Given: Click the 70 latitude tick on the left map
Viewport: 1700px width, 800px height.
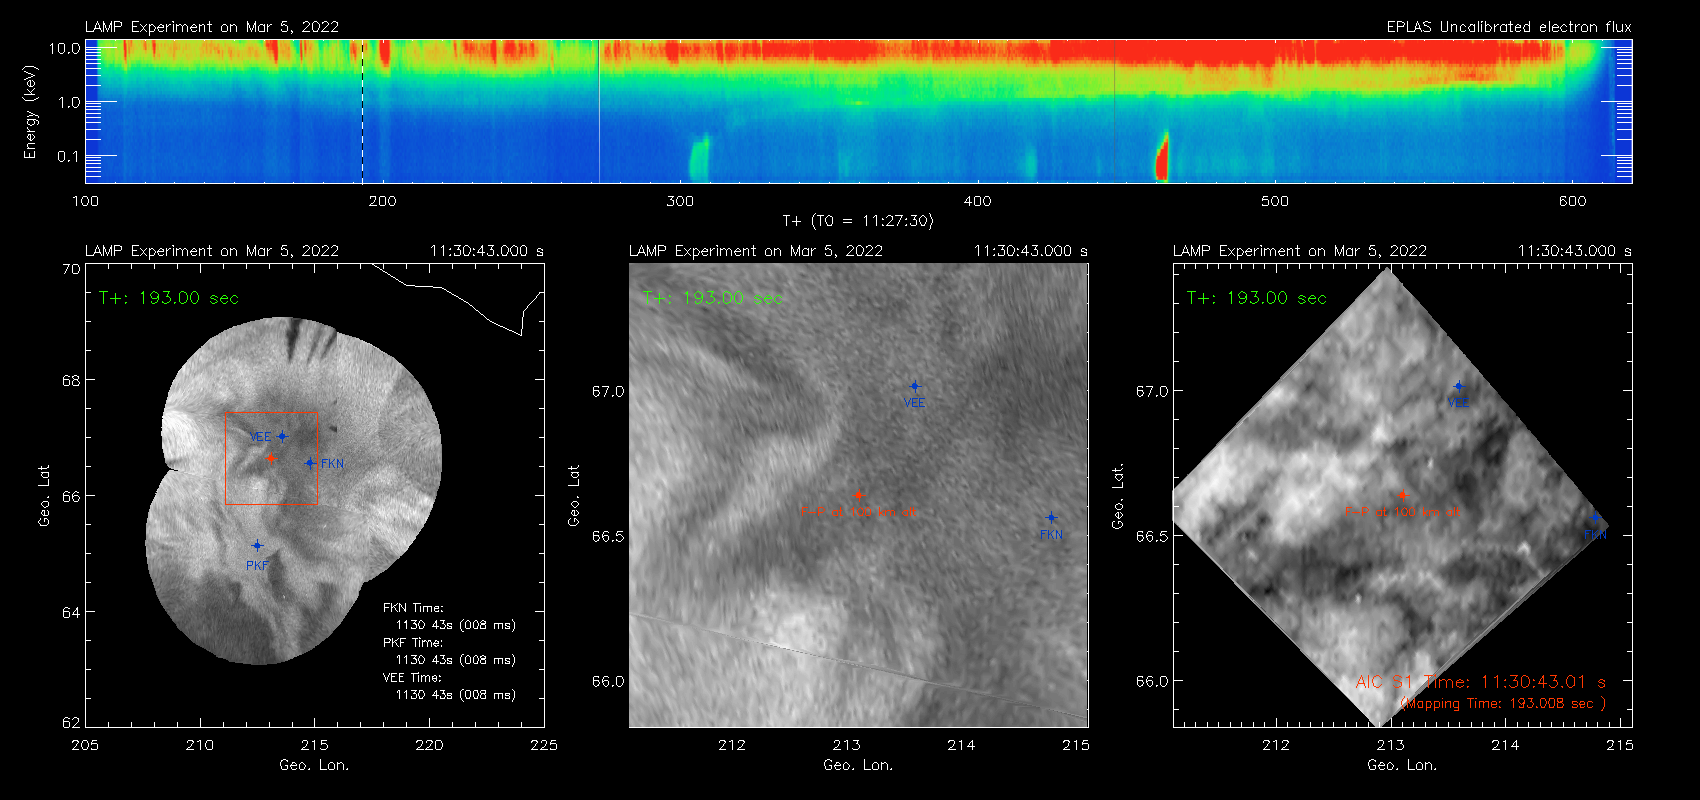Looking at the screenshot, I should click(x=71, y=269).
